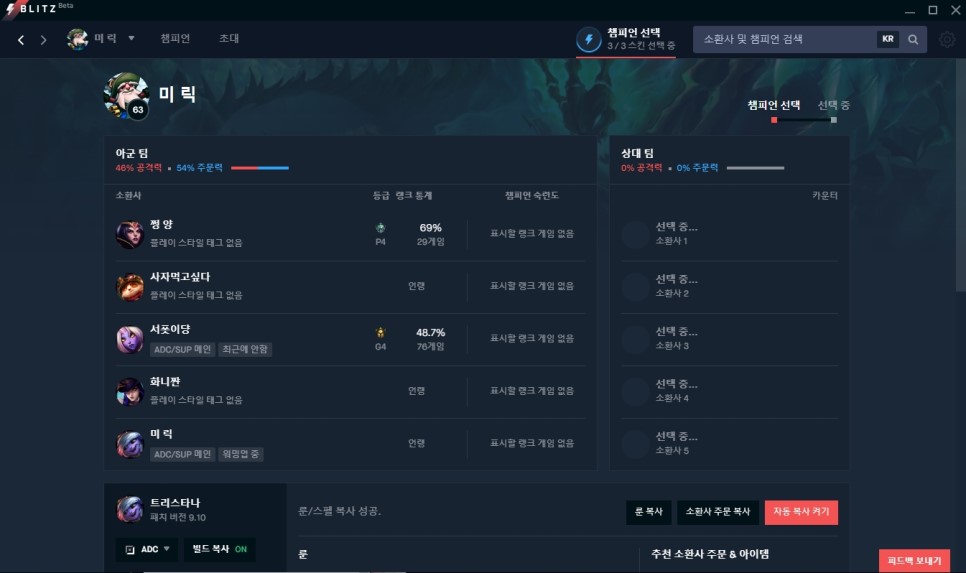Click the 최근에 안함 tag
This screenshot has height=573, width=966.
tap(245, 349)
